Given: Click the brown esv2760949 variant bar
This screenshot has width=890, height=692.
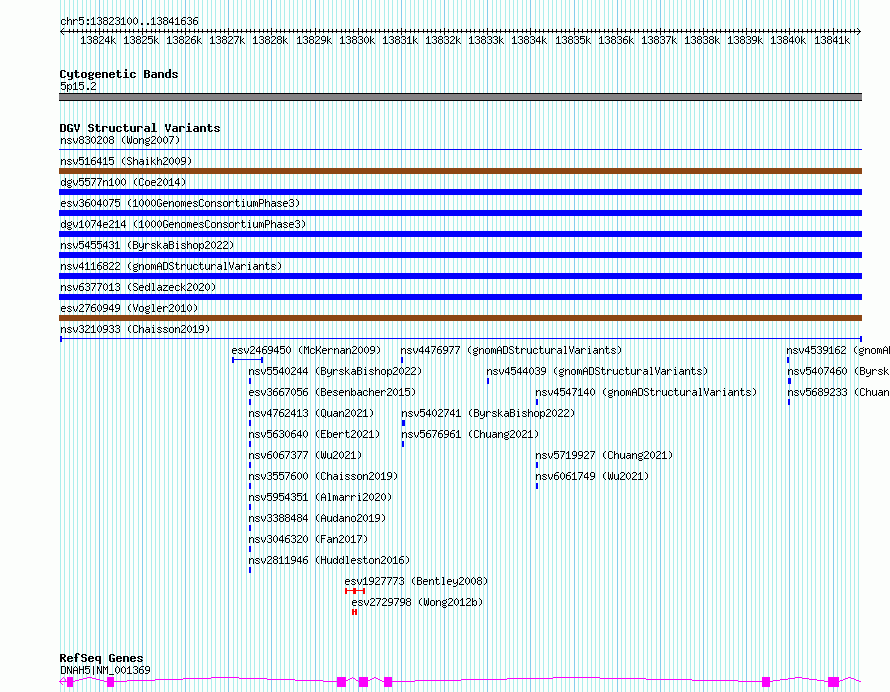Looking at the screenshot, I should [460, 318].
